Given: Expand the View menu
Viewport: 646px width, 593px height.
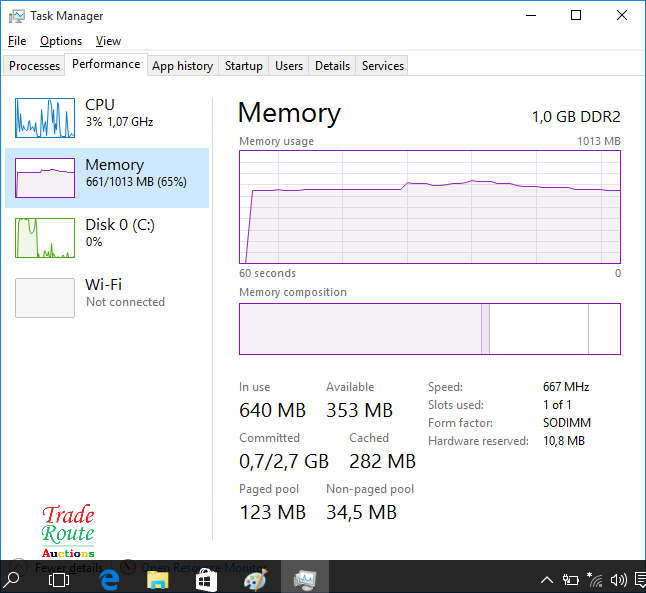Looking at the screenshot, I should point(108,41).
